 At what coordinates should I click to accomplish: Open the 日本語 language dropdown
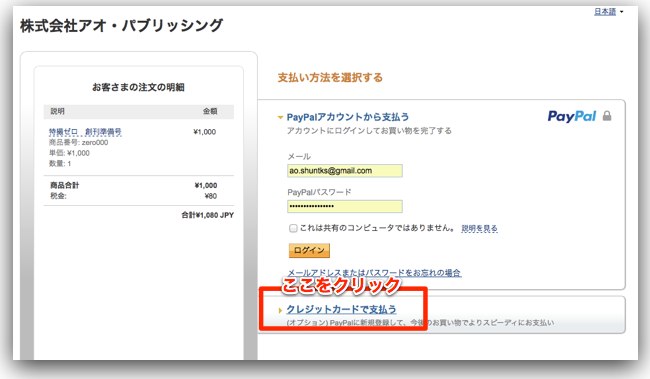608,12
